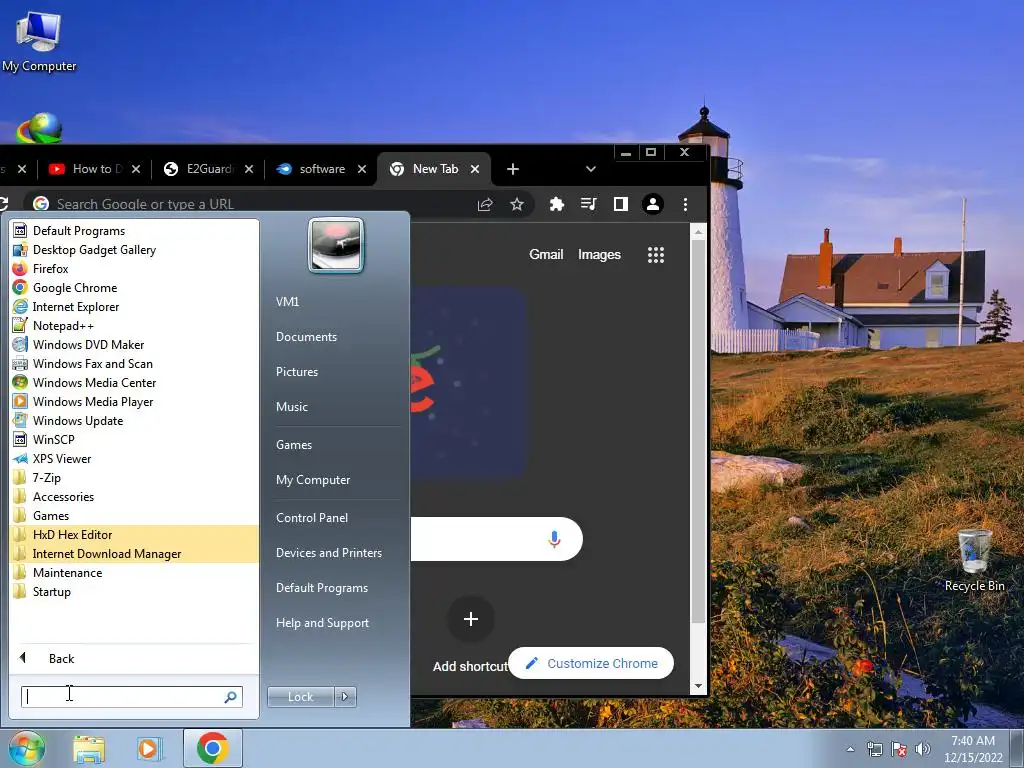The width and height of the screenshot is (1024, 768).
Task: Toggle Chrome side panel
Action: [x=620, y=204]
